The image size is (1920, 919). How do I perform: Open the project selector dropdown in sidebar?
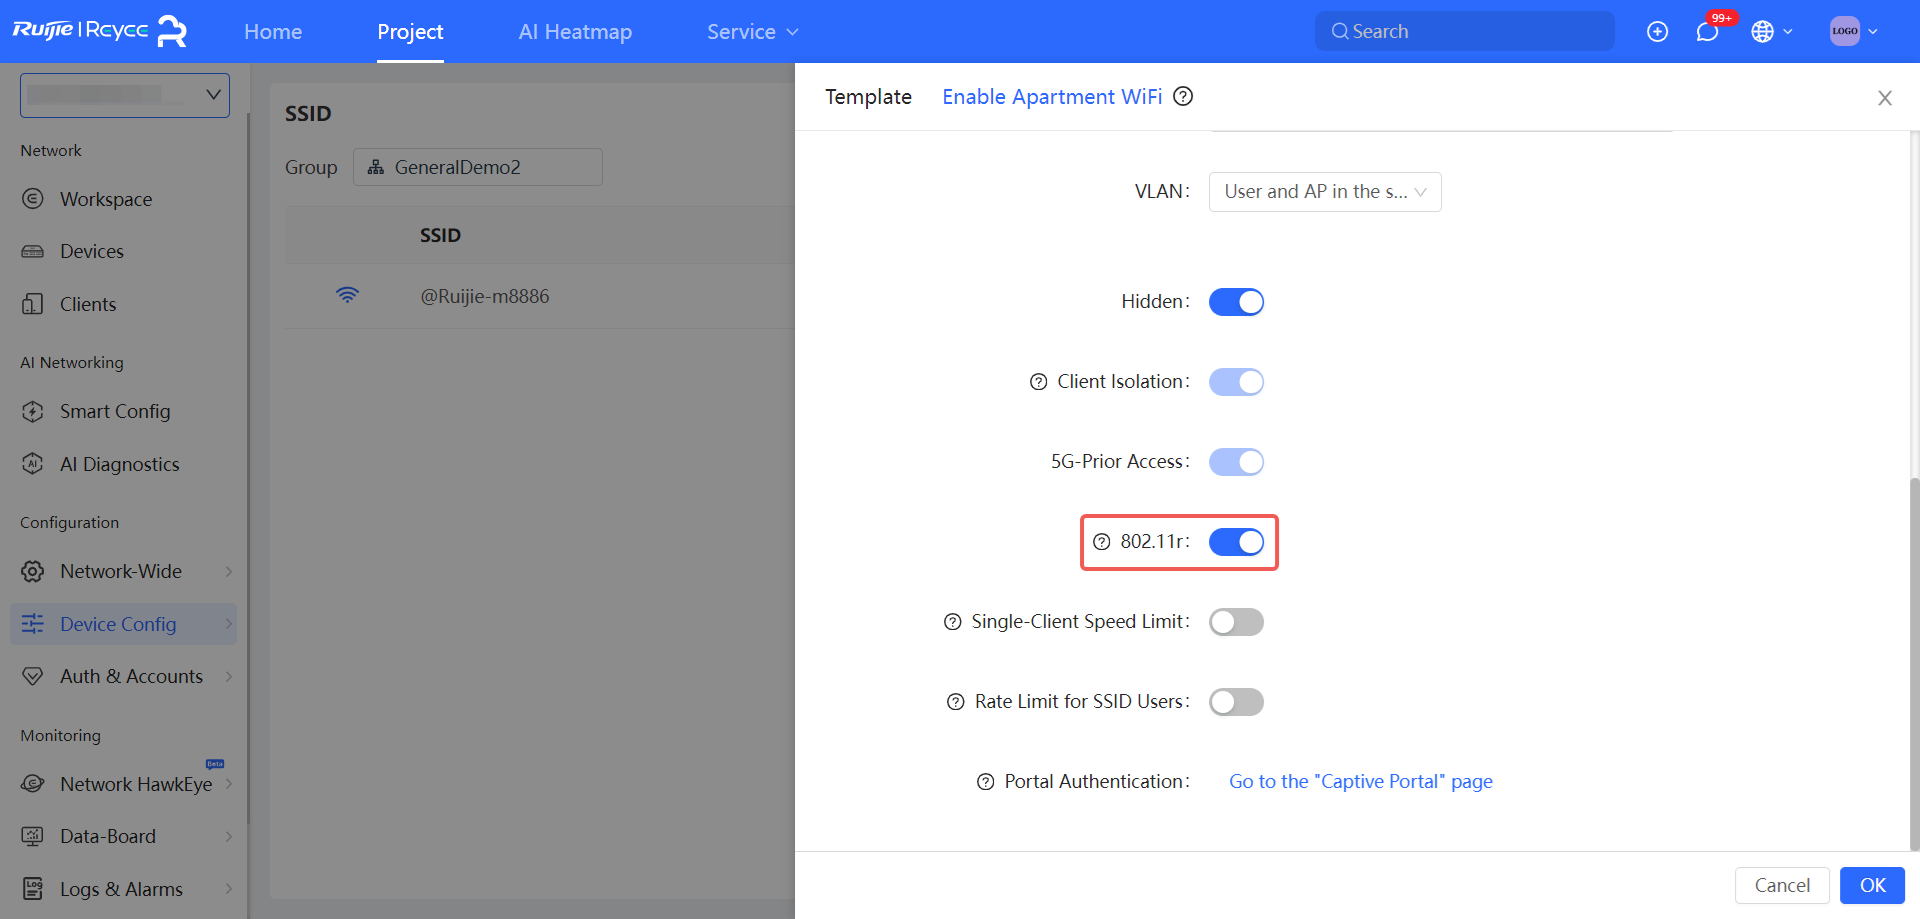click(125, 95)
